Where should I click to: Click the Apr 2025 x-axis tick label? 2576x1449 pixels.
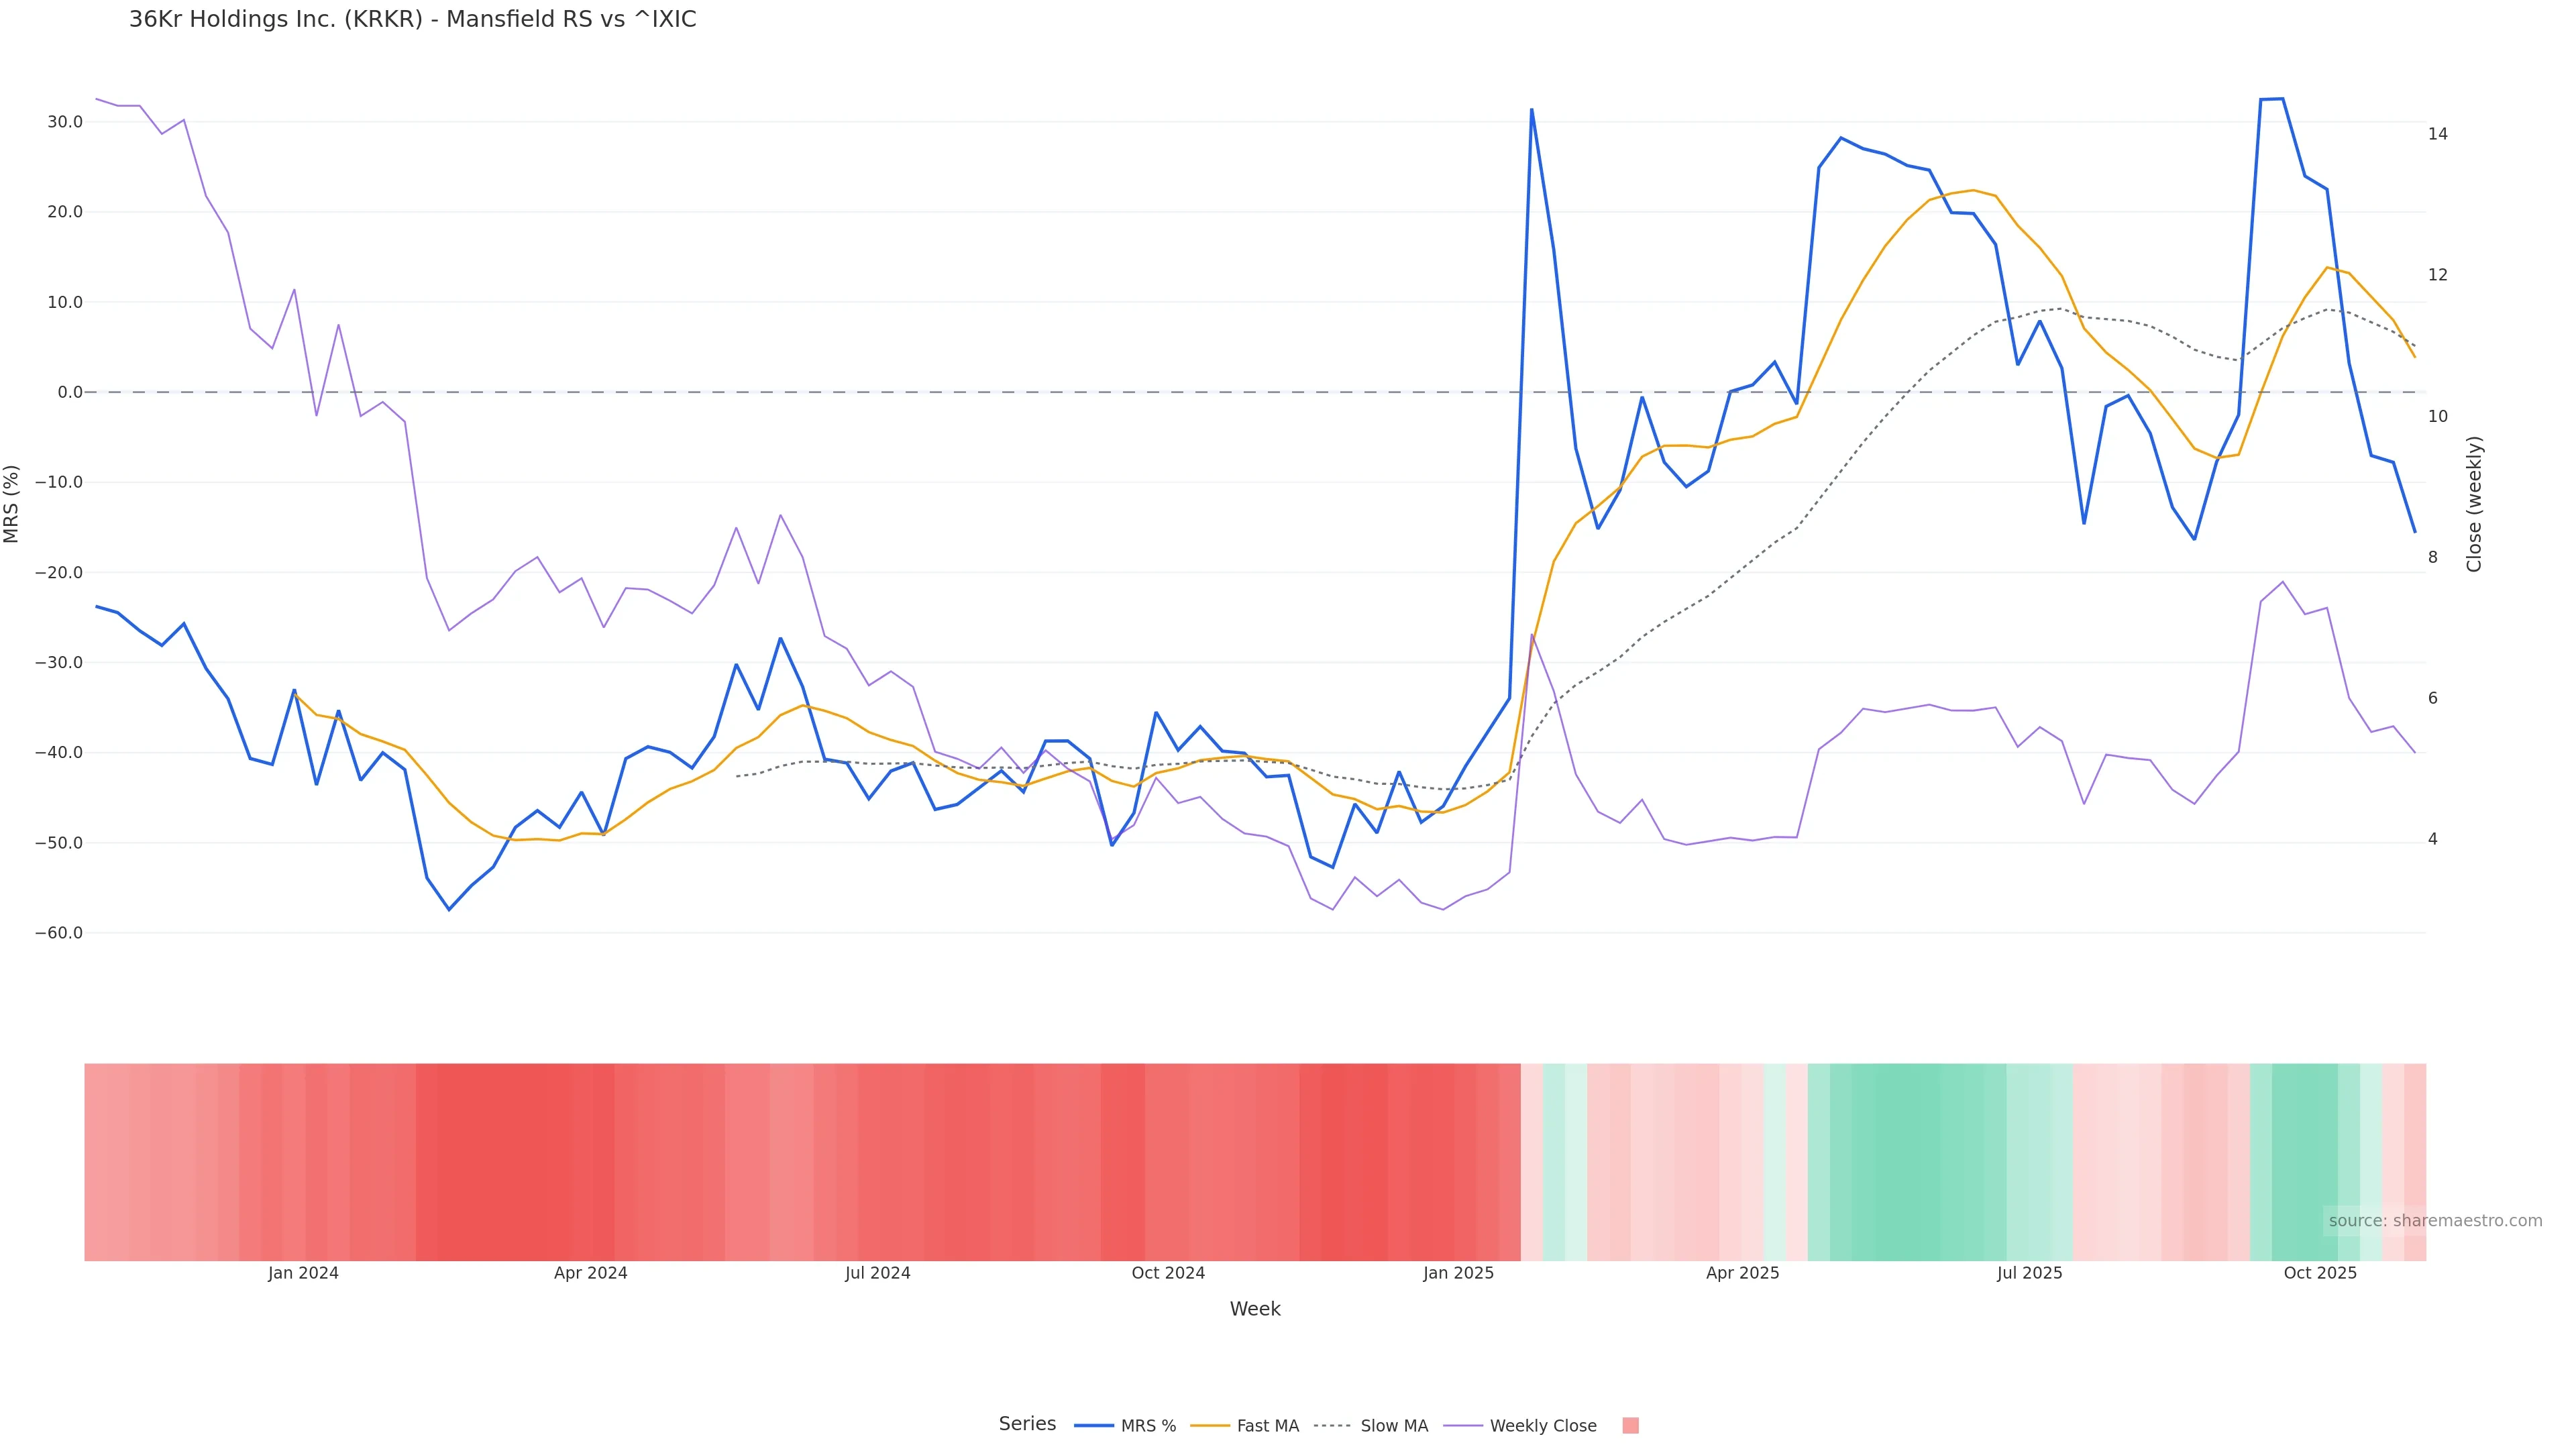coord(1742,1273)
